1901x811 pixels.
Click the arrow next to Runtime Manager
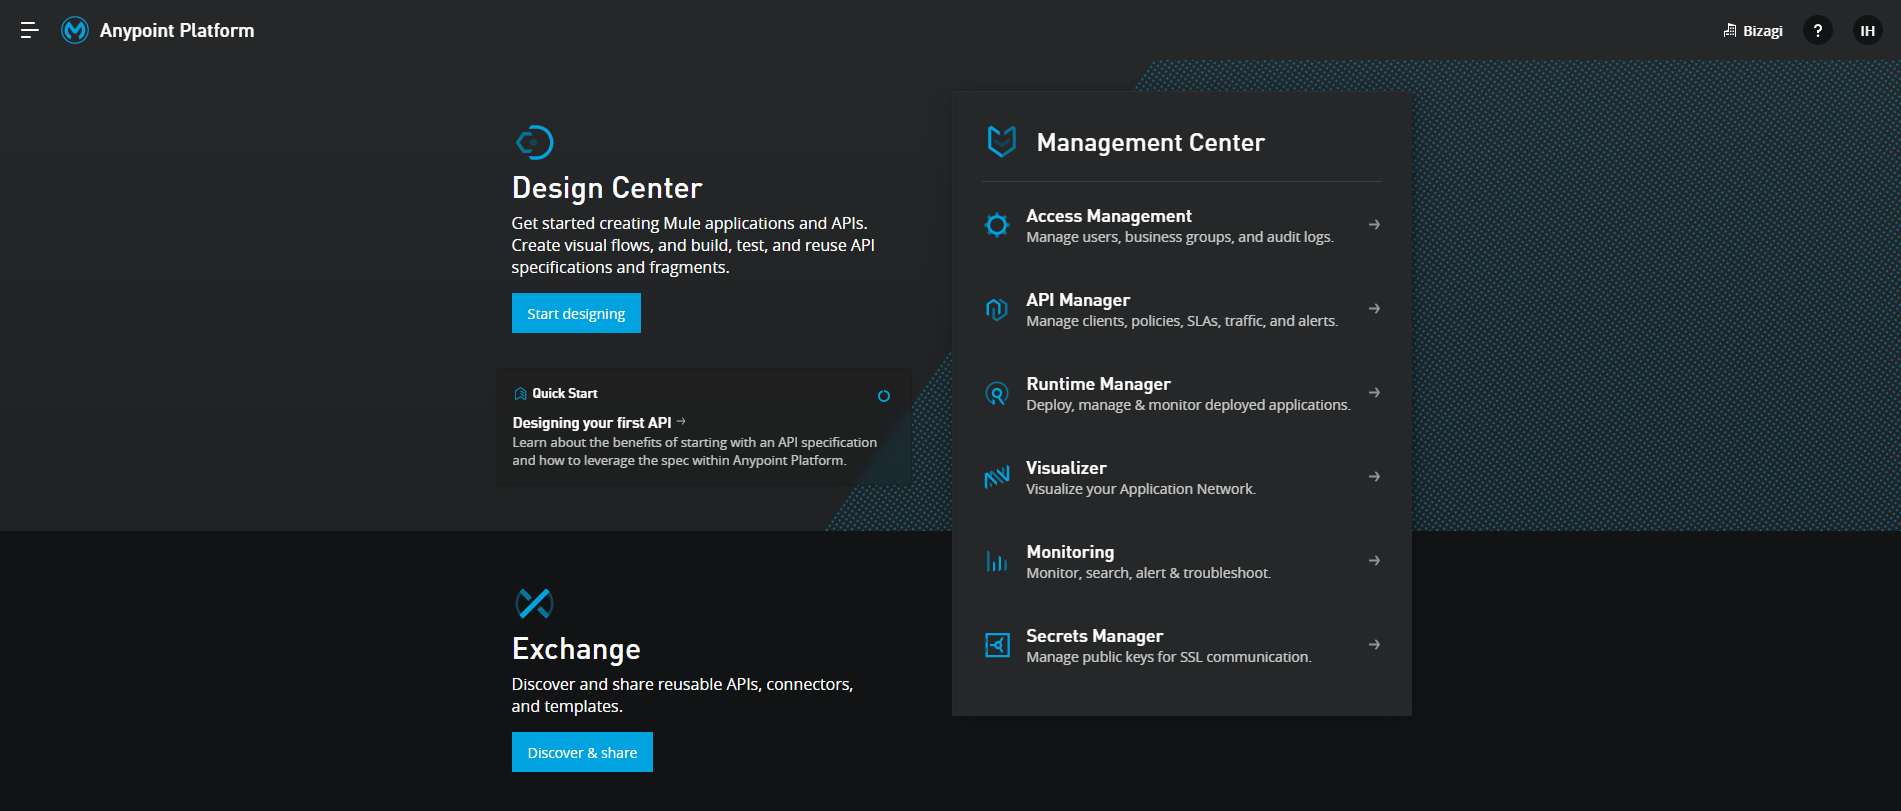pyautogui.click(x=1374, y=393)
